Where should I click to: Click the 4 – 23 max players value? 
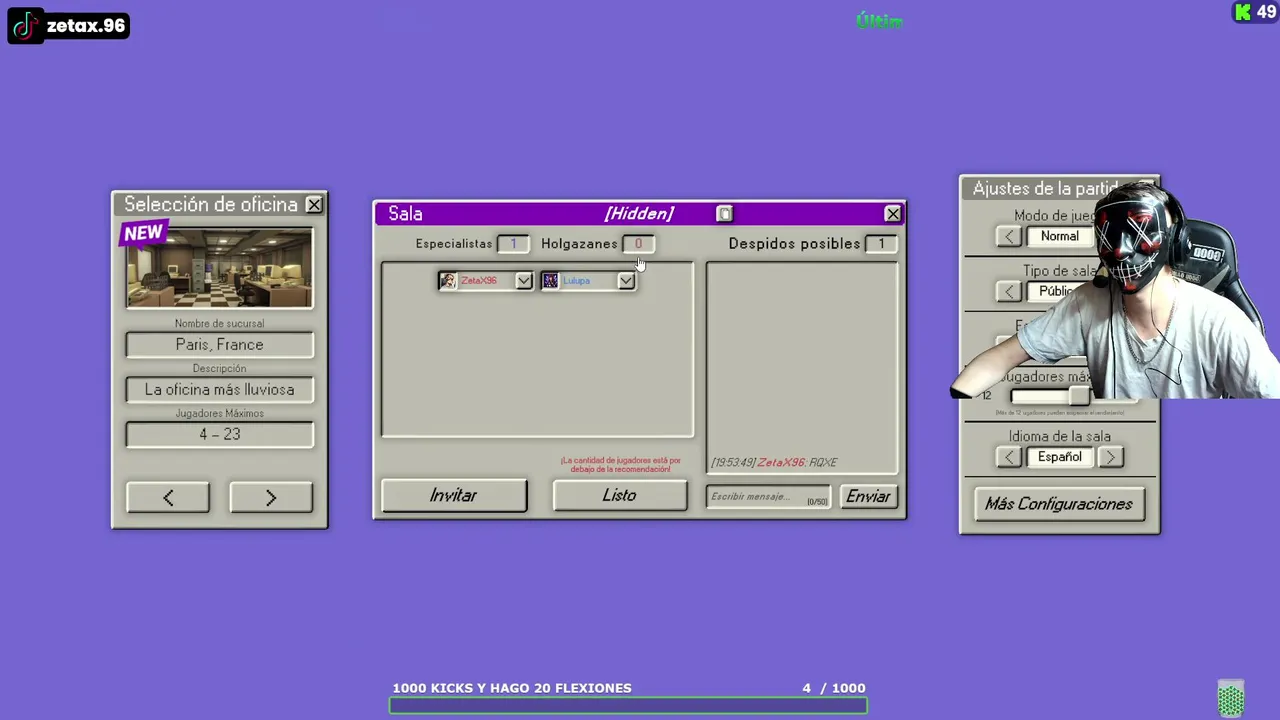point(219,435)
